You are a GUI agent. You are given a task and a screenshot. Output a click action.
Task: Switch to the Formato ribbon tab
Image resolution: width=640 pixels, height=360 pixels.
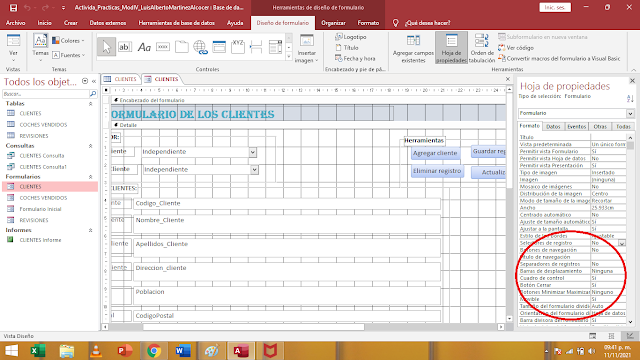pos(368,23)
